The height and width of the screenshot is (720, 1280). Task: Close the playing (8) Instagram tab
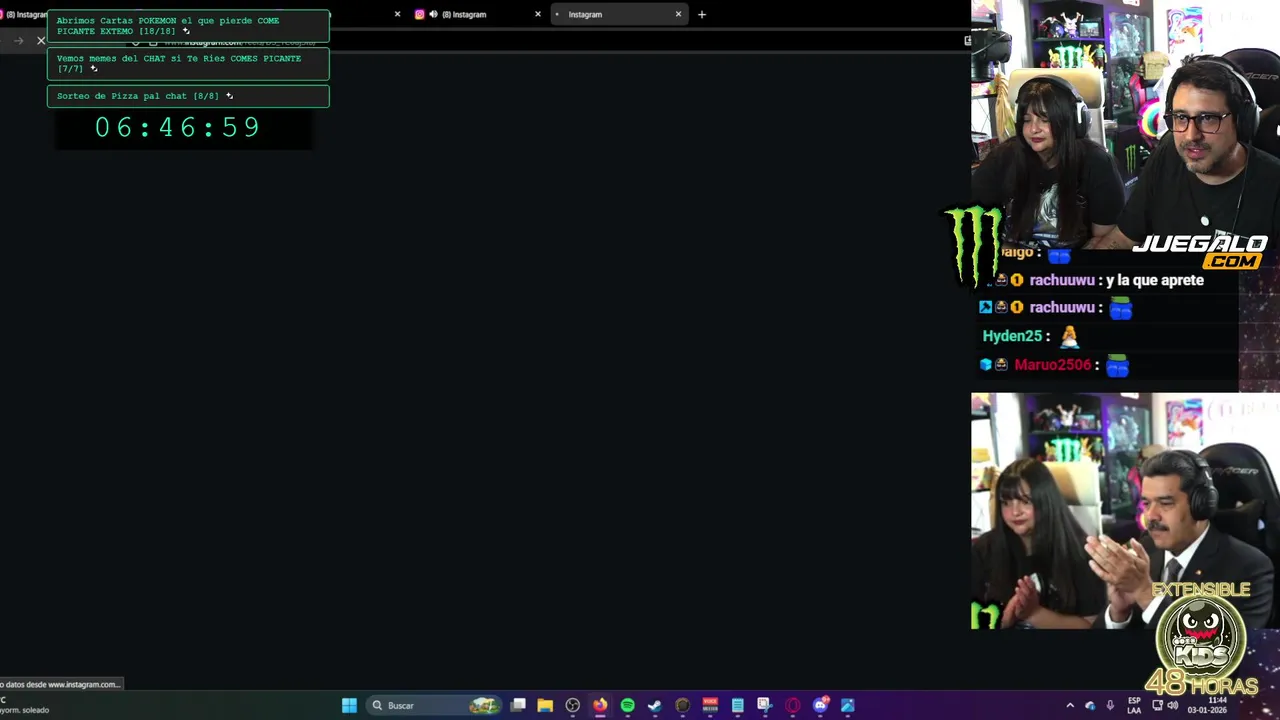[538, 14]
